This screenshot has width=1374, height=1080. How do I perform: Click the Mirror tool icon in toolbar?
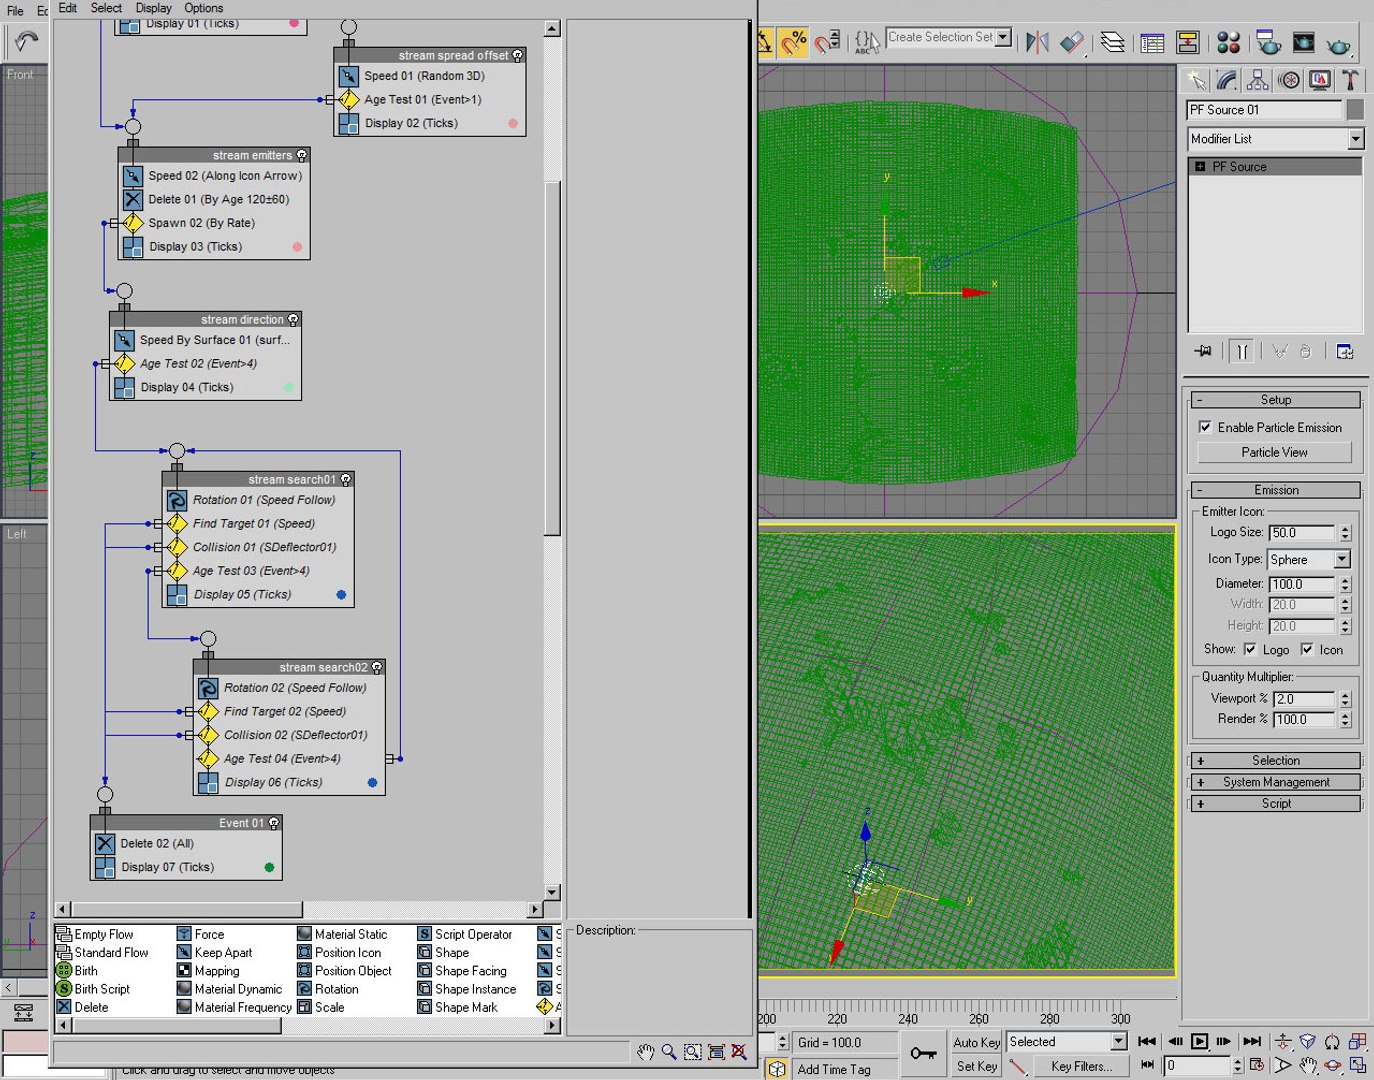click(x=1038, y=42)
